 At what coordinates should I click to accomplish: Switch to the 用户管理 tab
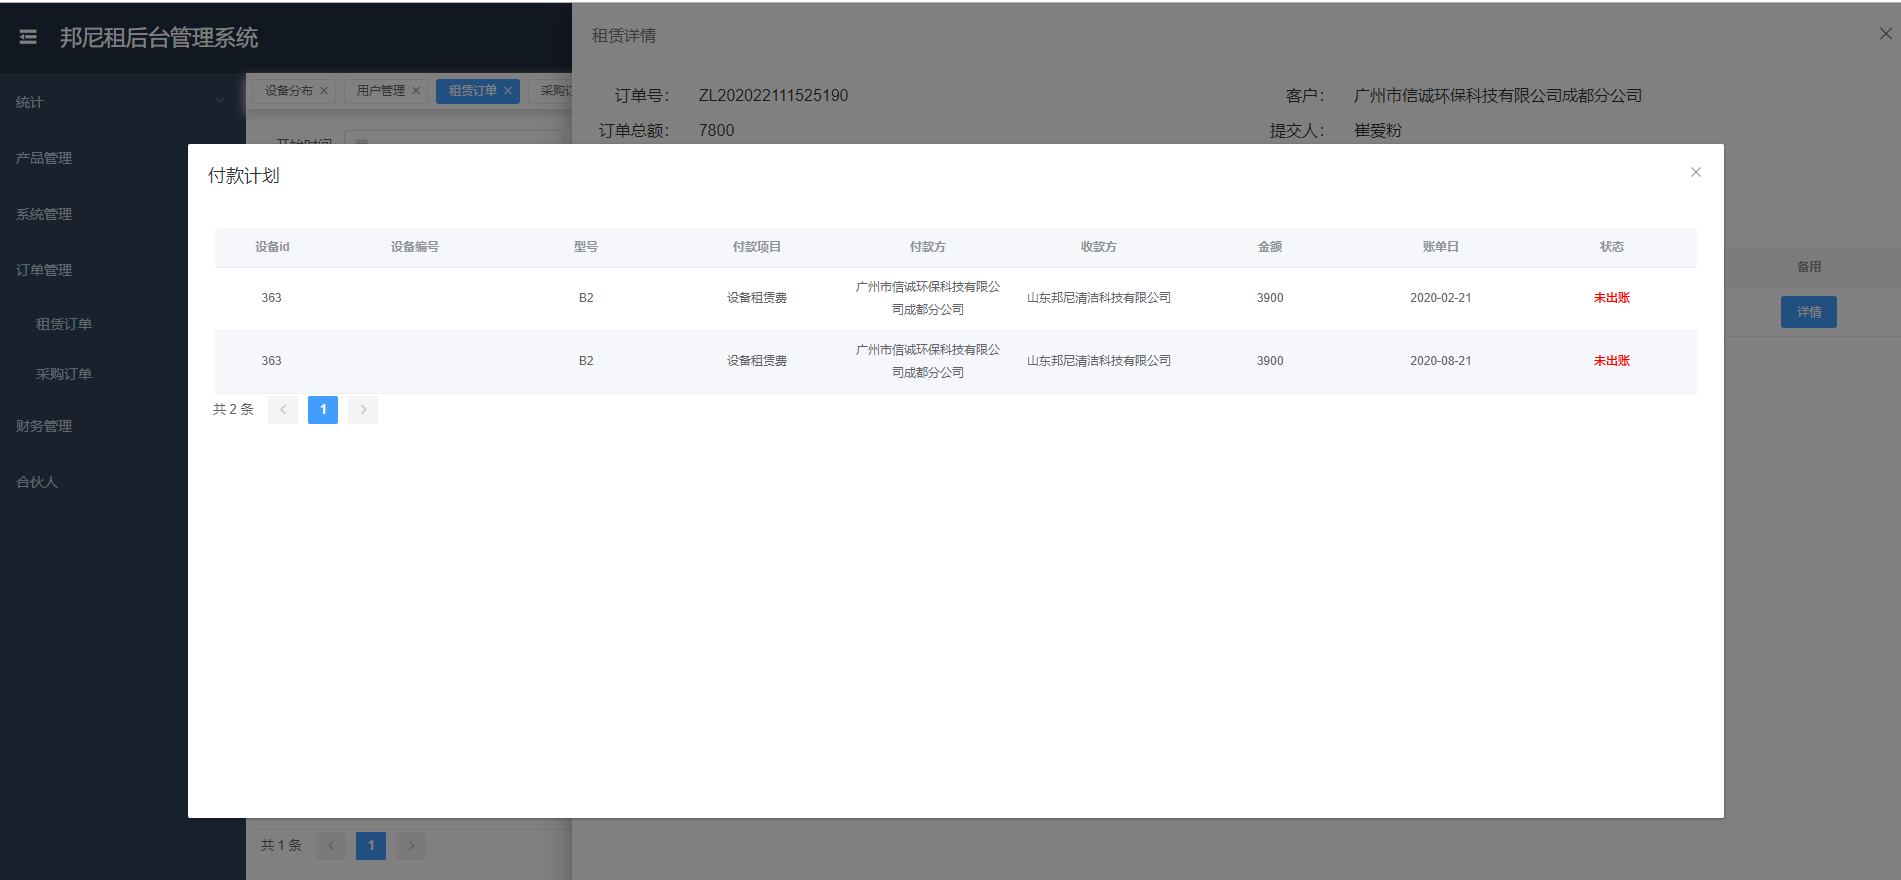pyautogui.click(x=380, y=91)
